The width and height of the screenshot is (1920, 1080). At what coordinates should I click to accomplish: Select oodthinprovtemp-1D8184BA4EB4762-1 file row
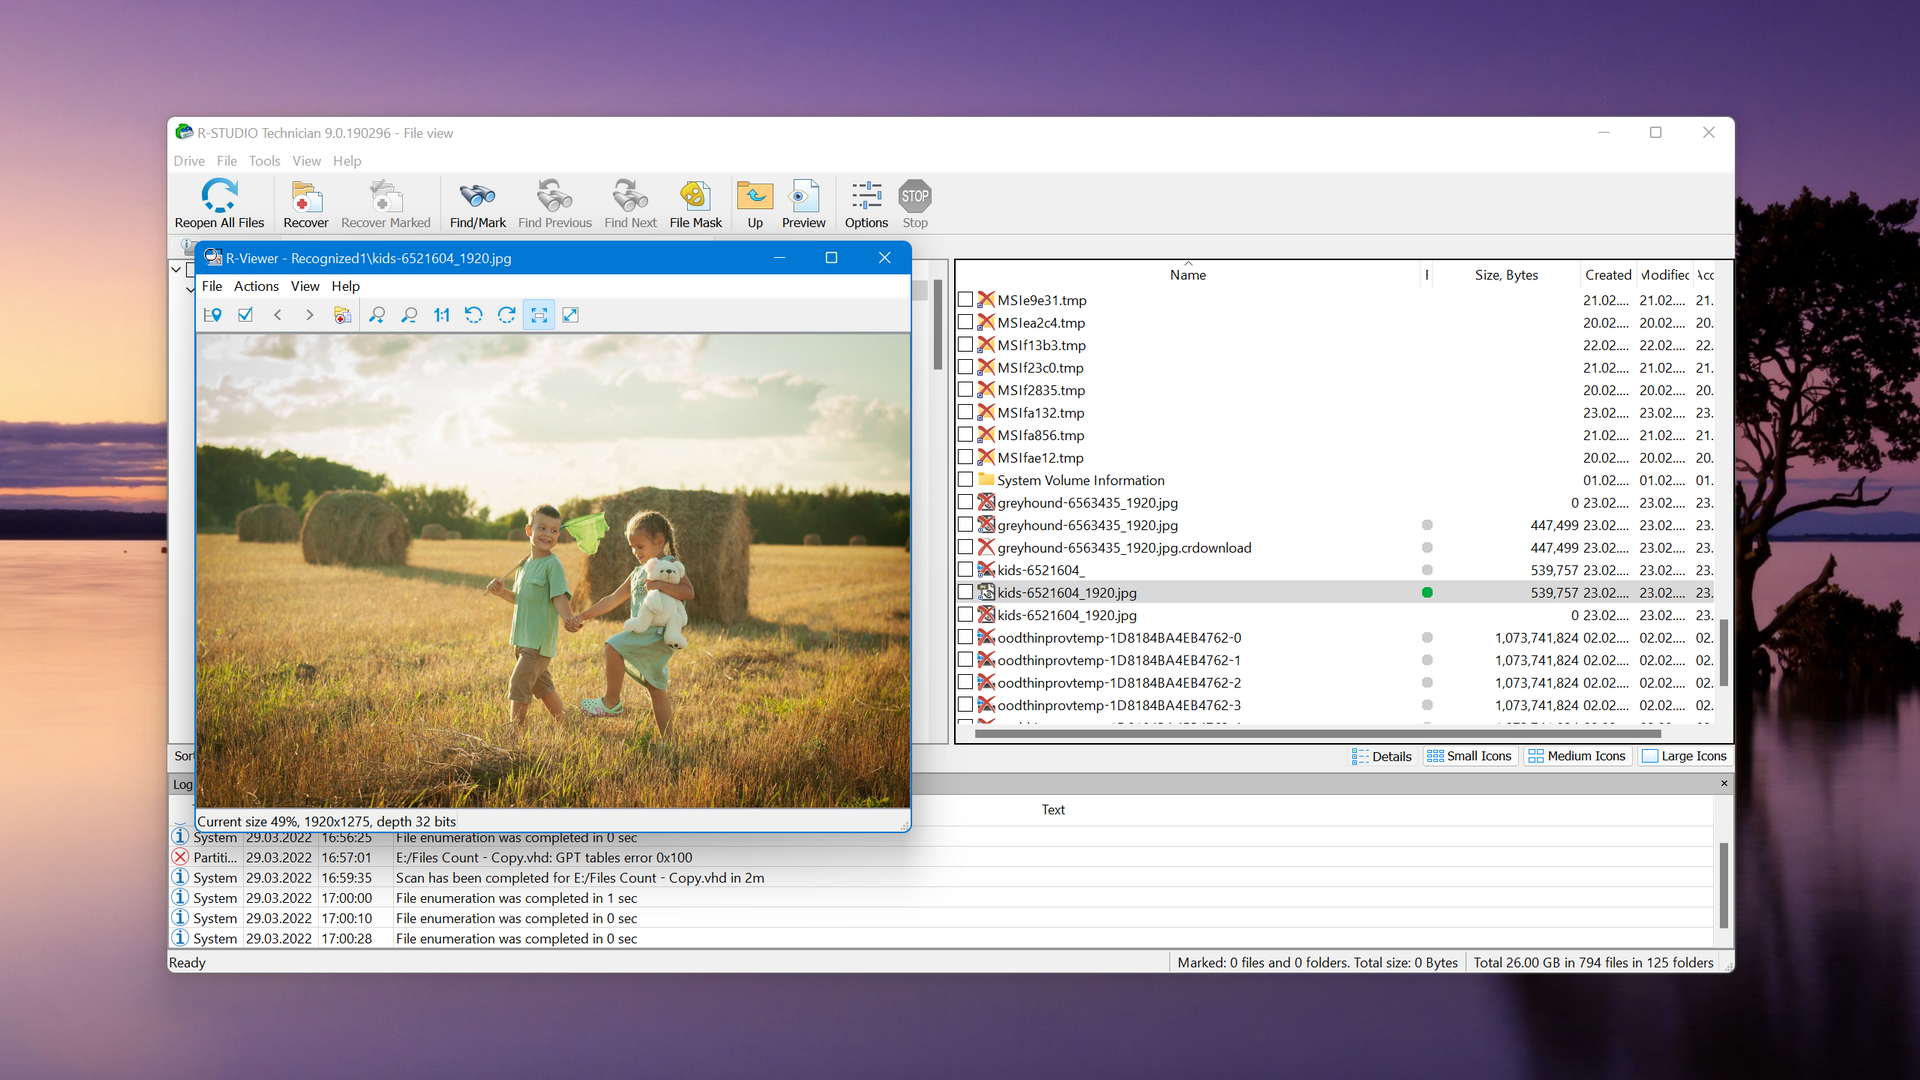point(1335,659)
